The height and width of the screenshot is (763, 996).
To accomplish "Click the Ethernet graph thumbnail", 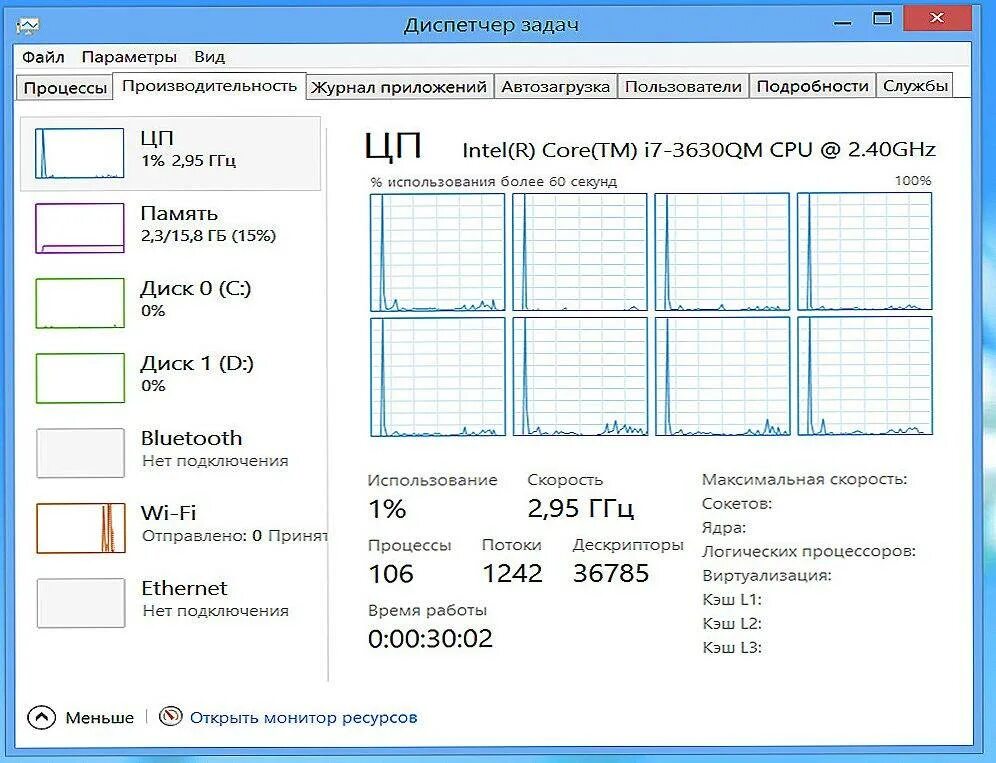I will (80, 603).
